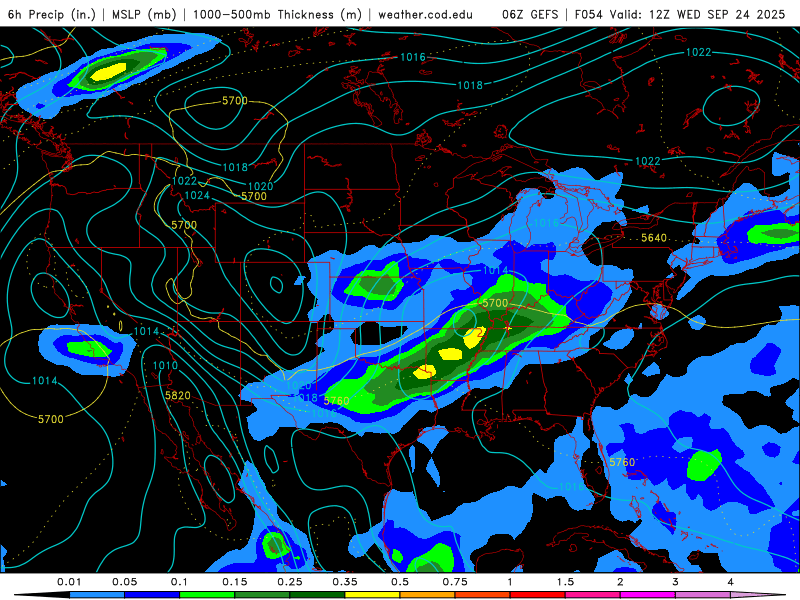Click the "1000-500mb Thickness (m)" header text

coord(277,14)
